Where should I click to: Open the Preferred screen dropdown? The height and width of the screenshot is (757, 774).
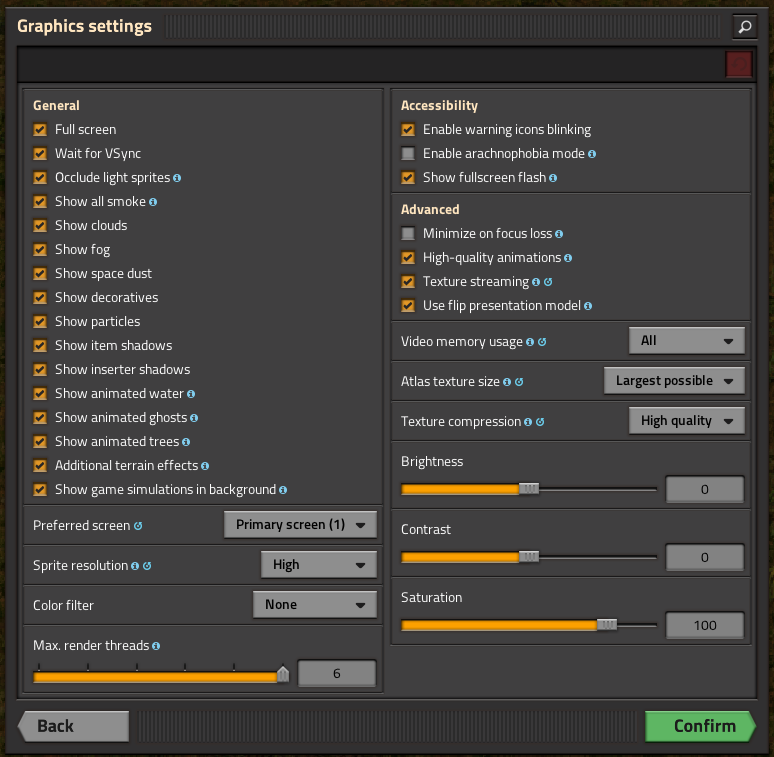300,525
